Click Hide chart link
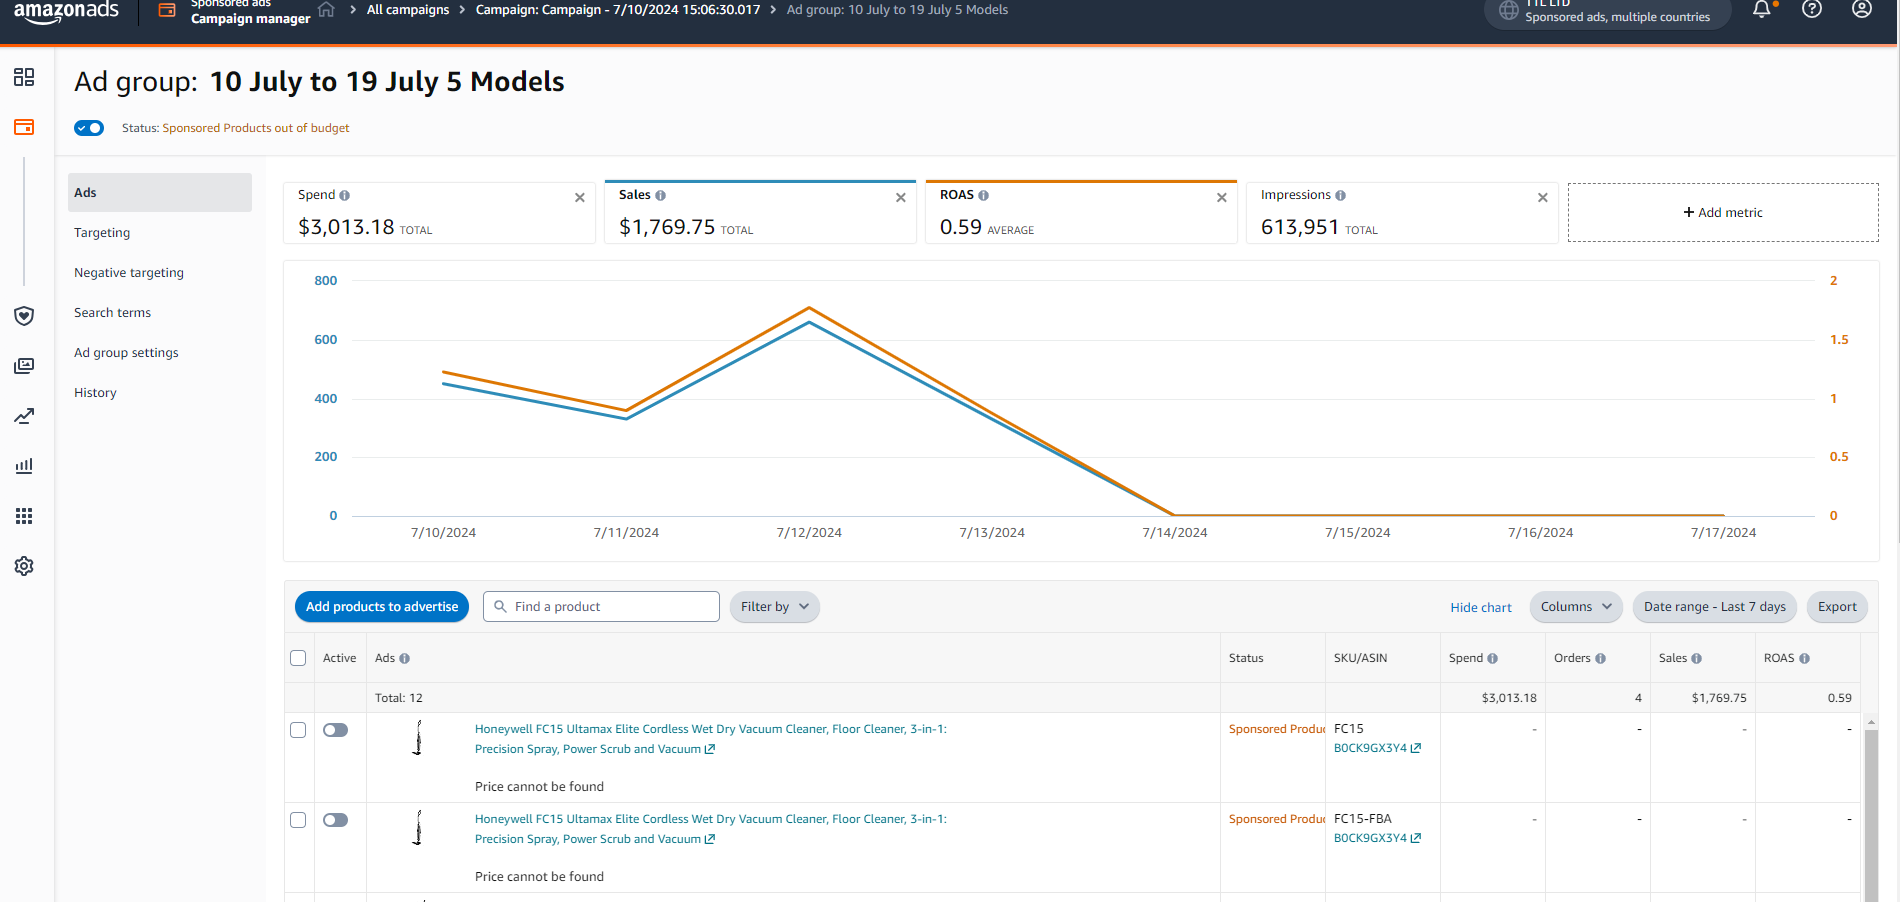Screen dimensions: 1900x902 [x=1481, y=608]
